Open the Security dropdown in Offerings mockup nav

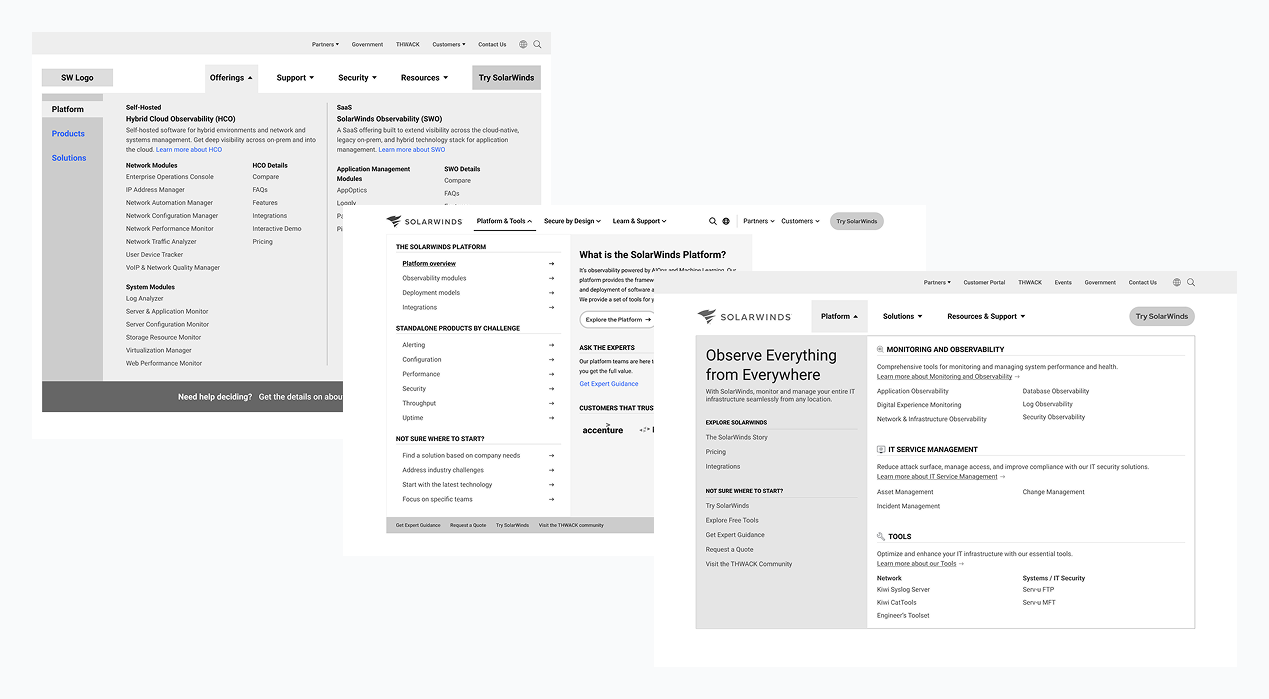click(x=357, y=77)
